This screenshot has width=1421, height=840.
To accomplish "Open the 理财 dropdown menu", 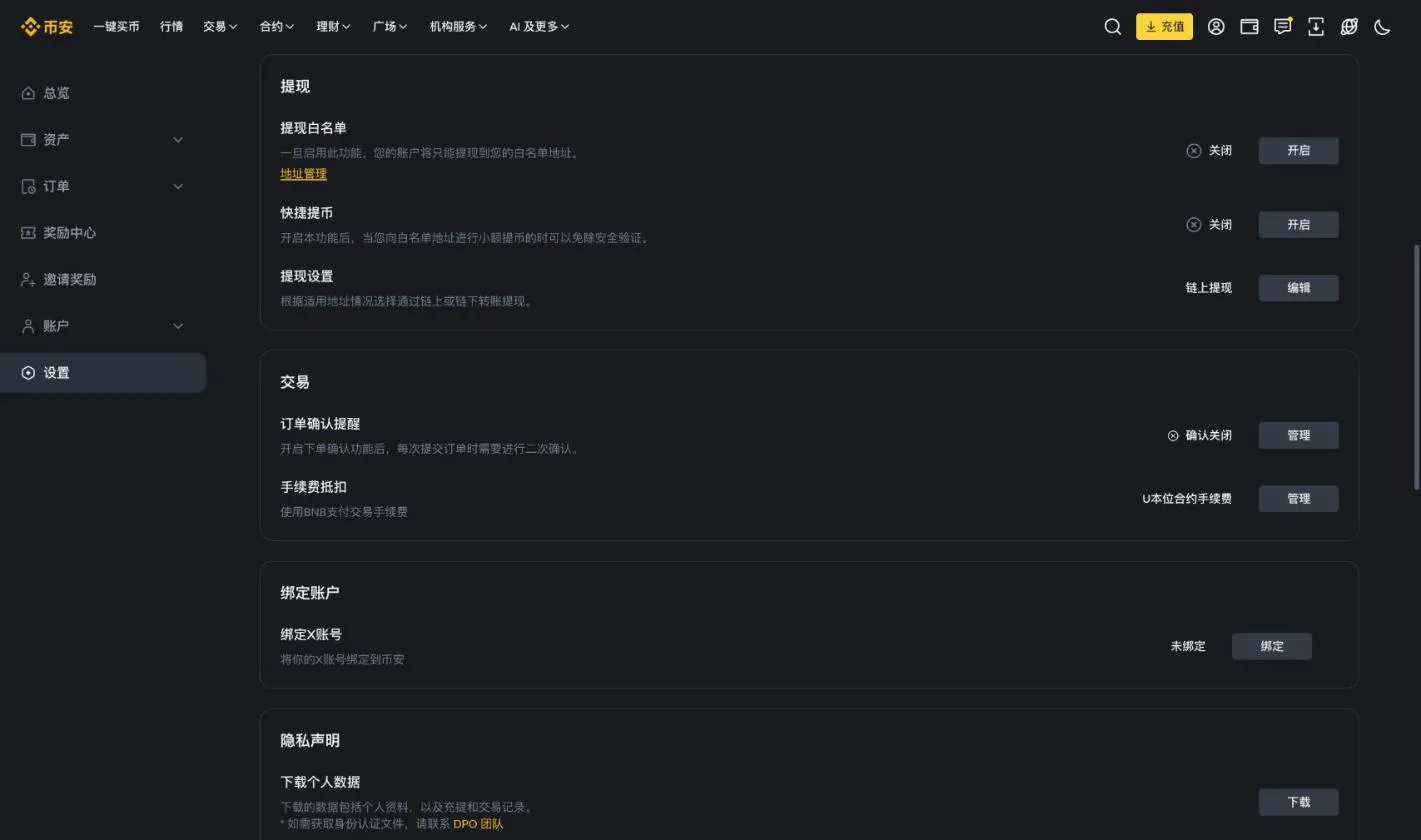I will coord(334,27).
